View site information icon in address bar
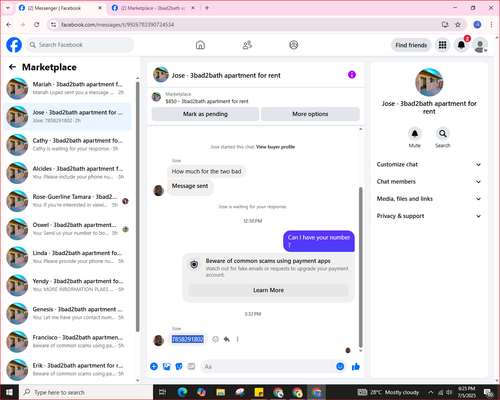Viewport: 500px width, 400px height. (x=53, y=25)
